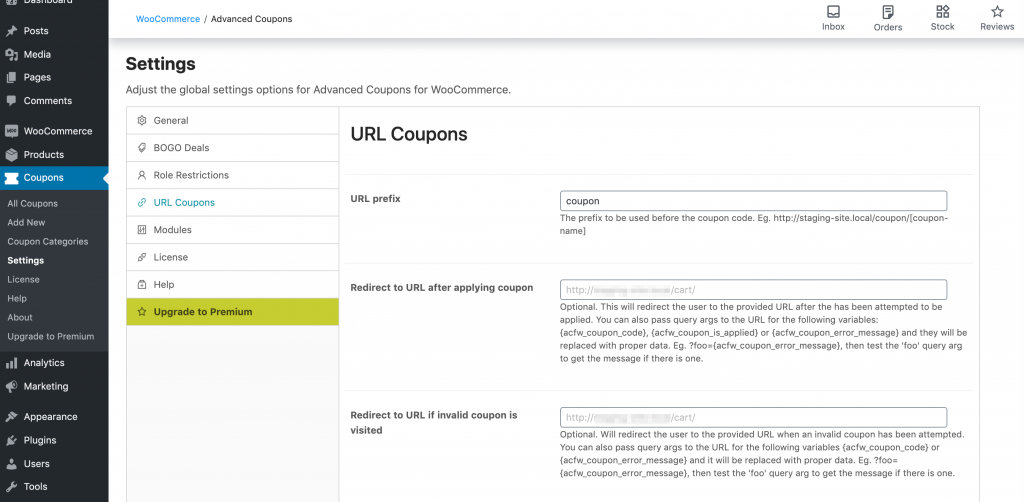This screenshot has width=1024, height=502.
Task: Open the General settings tab
Action: (232, 120)
